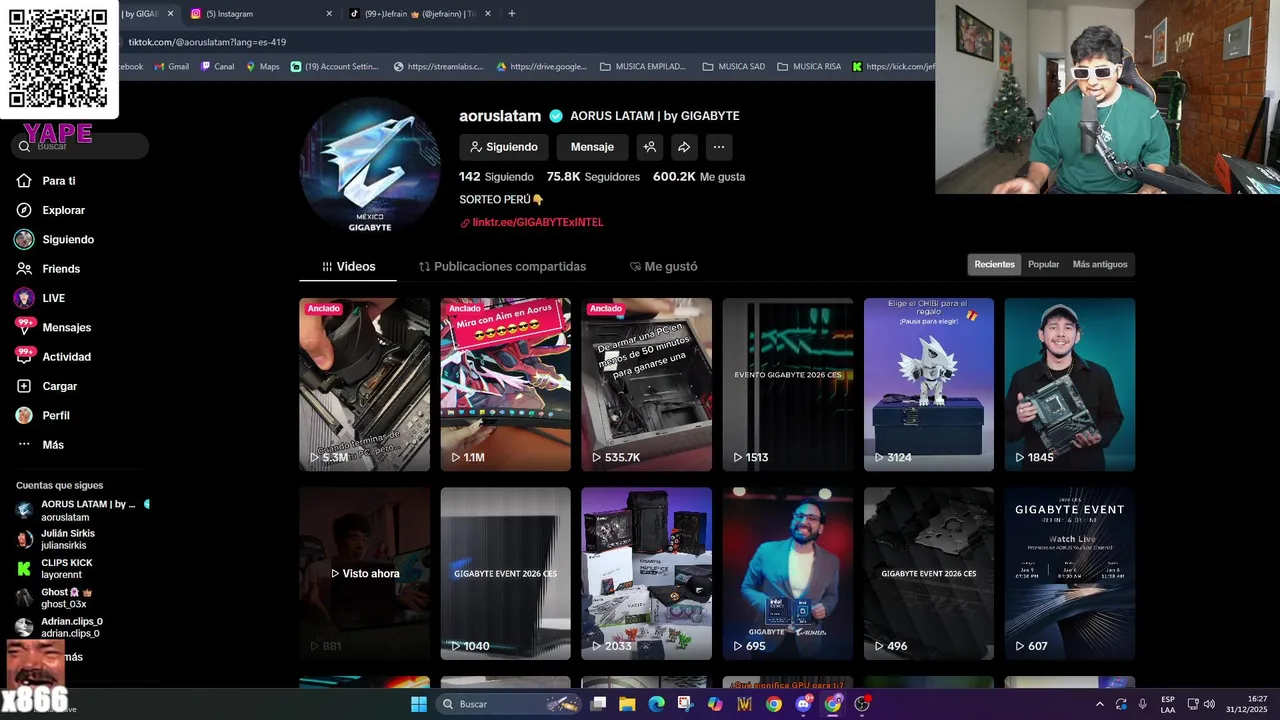Click the TikTok Buscar search field
Screen dimensions: 1280x720
click(80, 146)
